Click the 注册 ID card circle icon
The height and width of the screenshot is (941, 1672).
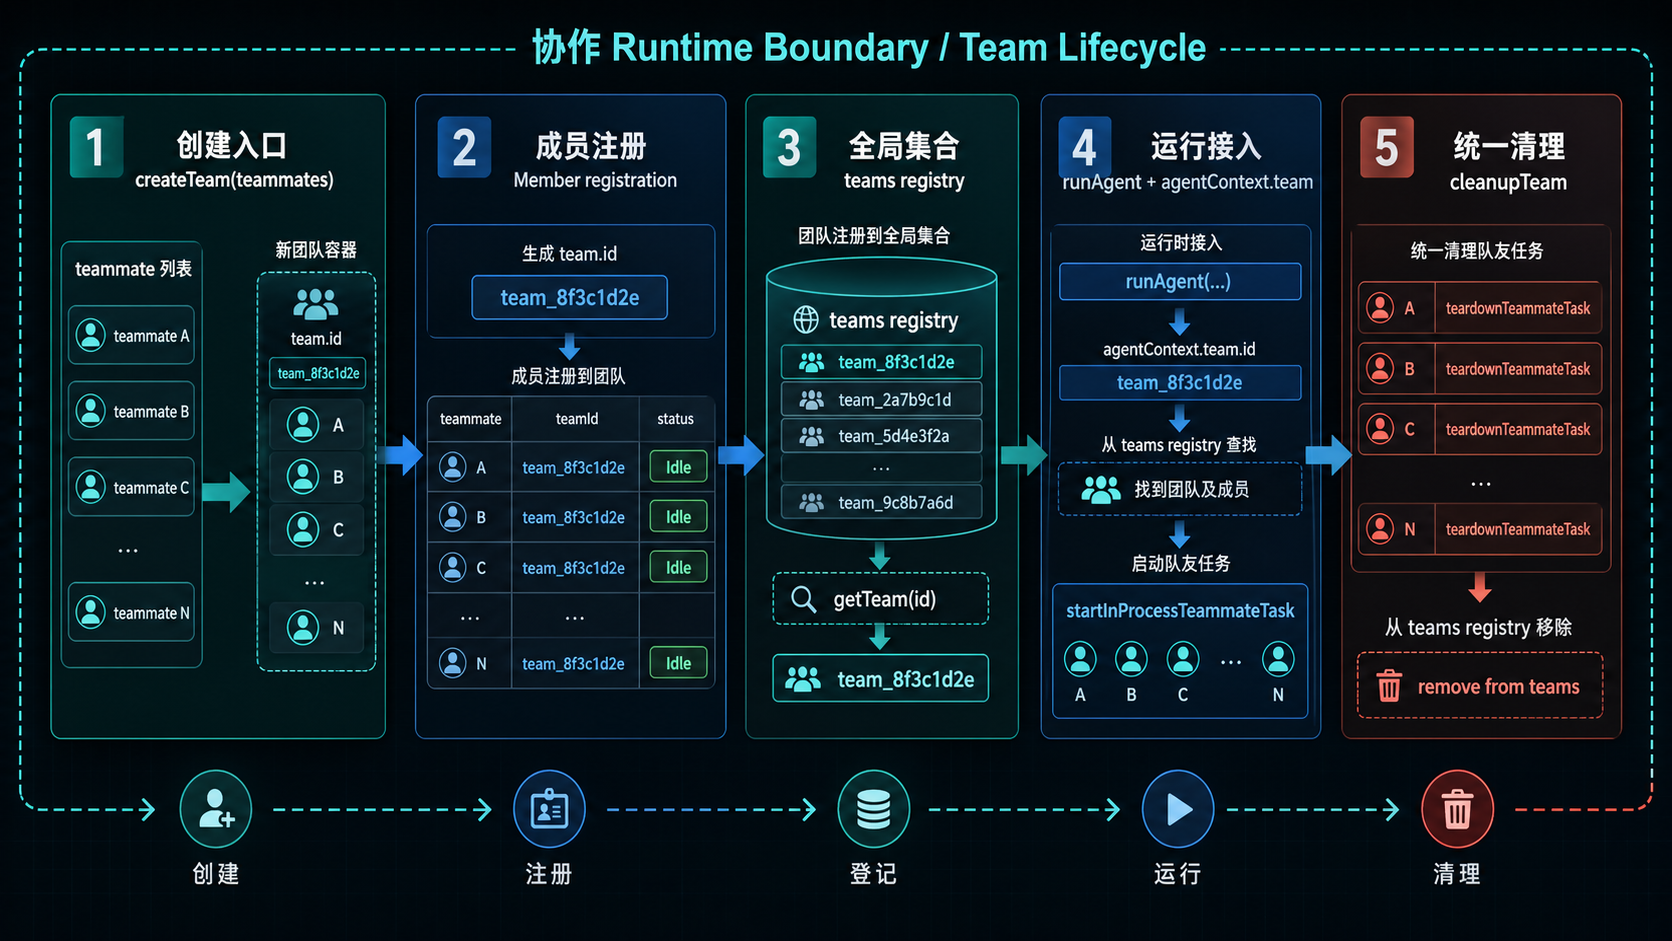point(549,808)
